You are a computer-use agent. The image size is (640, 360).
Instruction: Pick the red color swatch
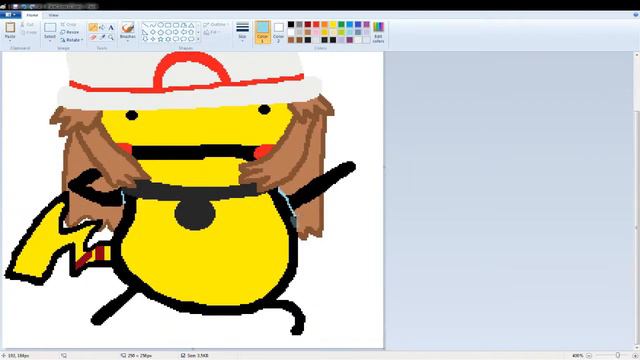[316, 24]
